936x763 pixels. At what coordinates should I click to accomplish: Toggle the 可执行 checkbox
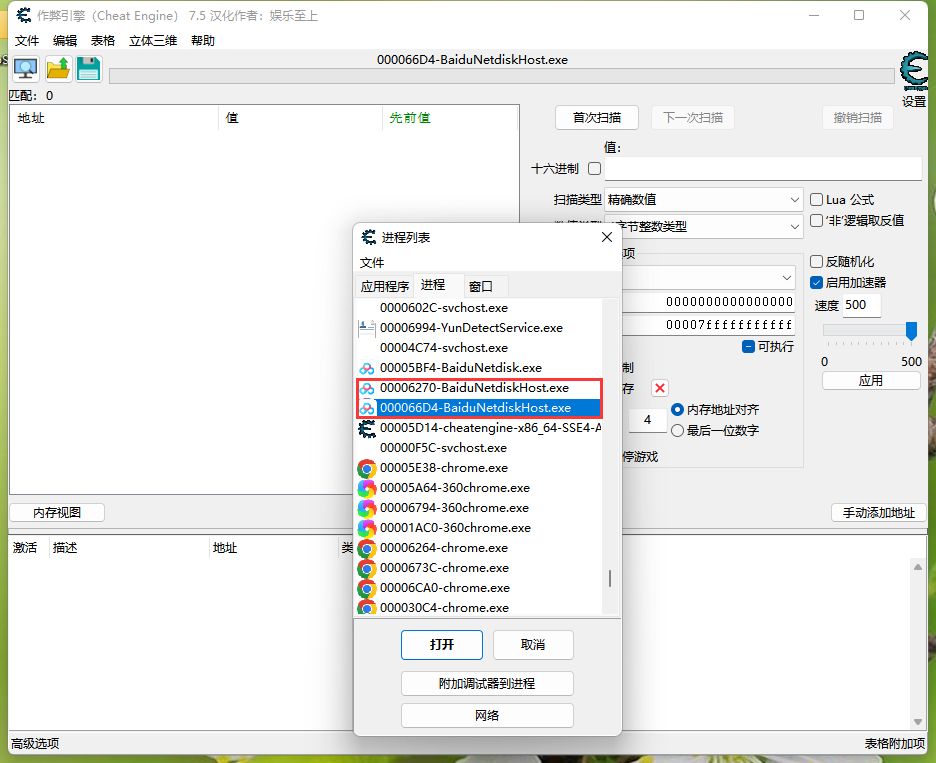pos(749,346)
